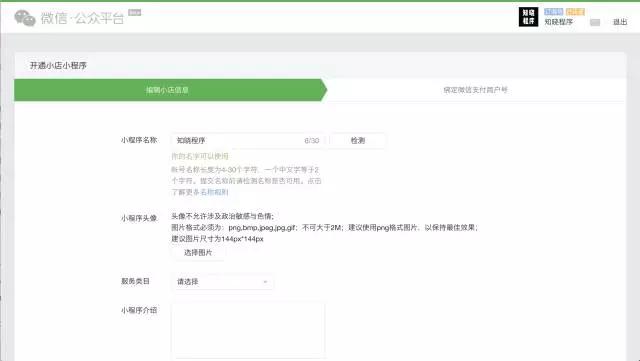Select the 绑定微信支付商户号 step tab
This screenshot has height=361, width=640.
476,90
